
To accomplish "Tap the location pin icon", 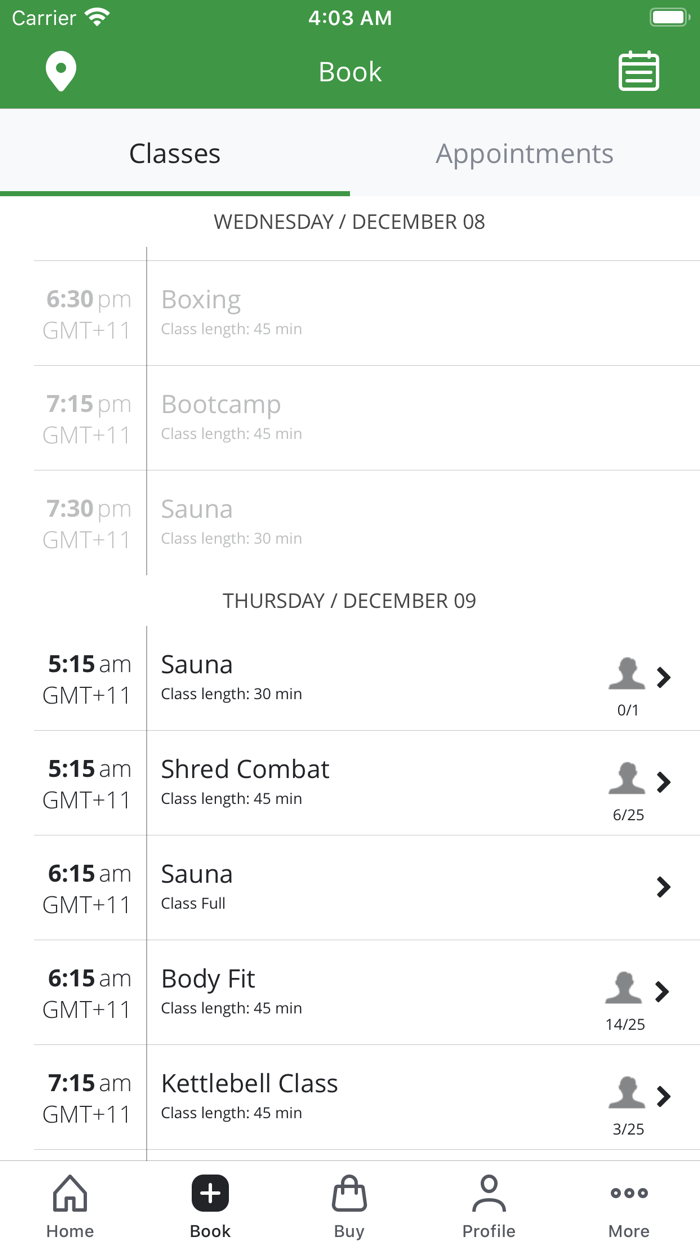I will 61,72.
